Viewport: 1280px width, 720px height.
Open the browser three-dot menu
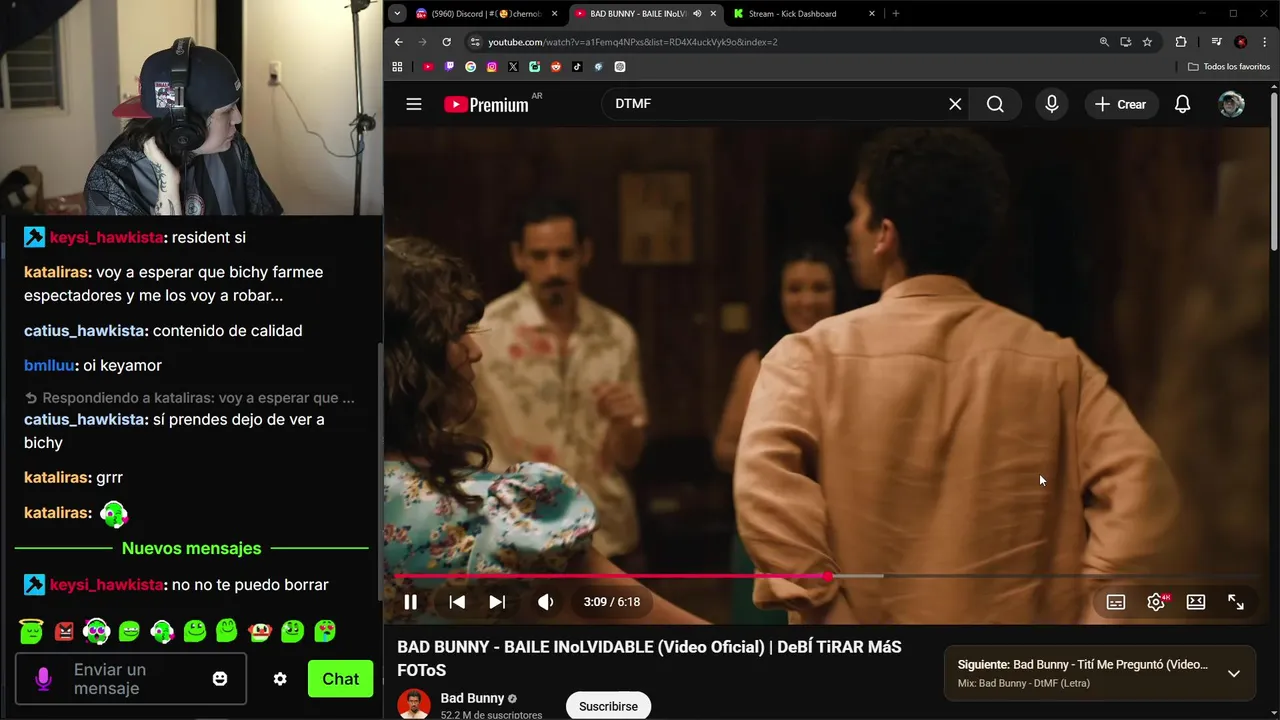pyautogui.click(x=1263, y=42)
